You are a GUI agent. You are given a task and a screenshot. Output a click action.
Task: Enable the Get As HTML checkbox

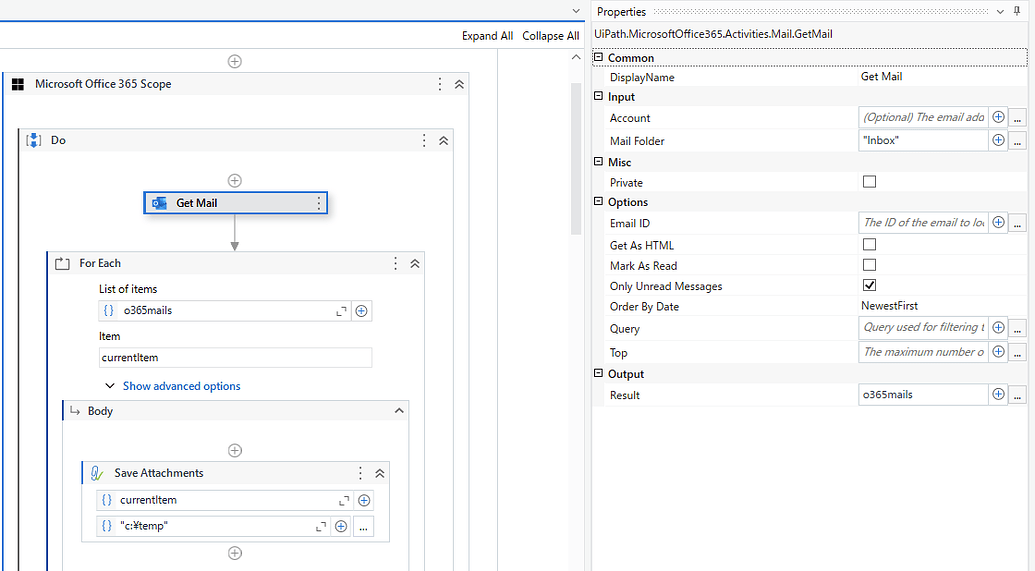[869, 244]
